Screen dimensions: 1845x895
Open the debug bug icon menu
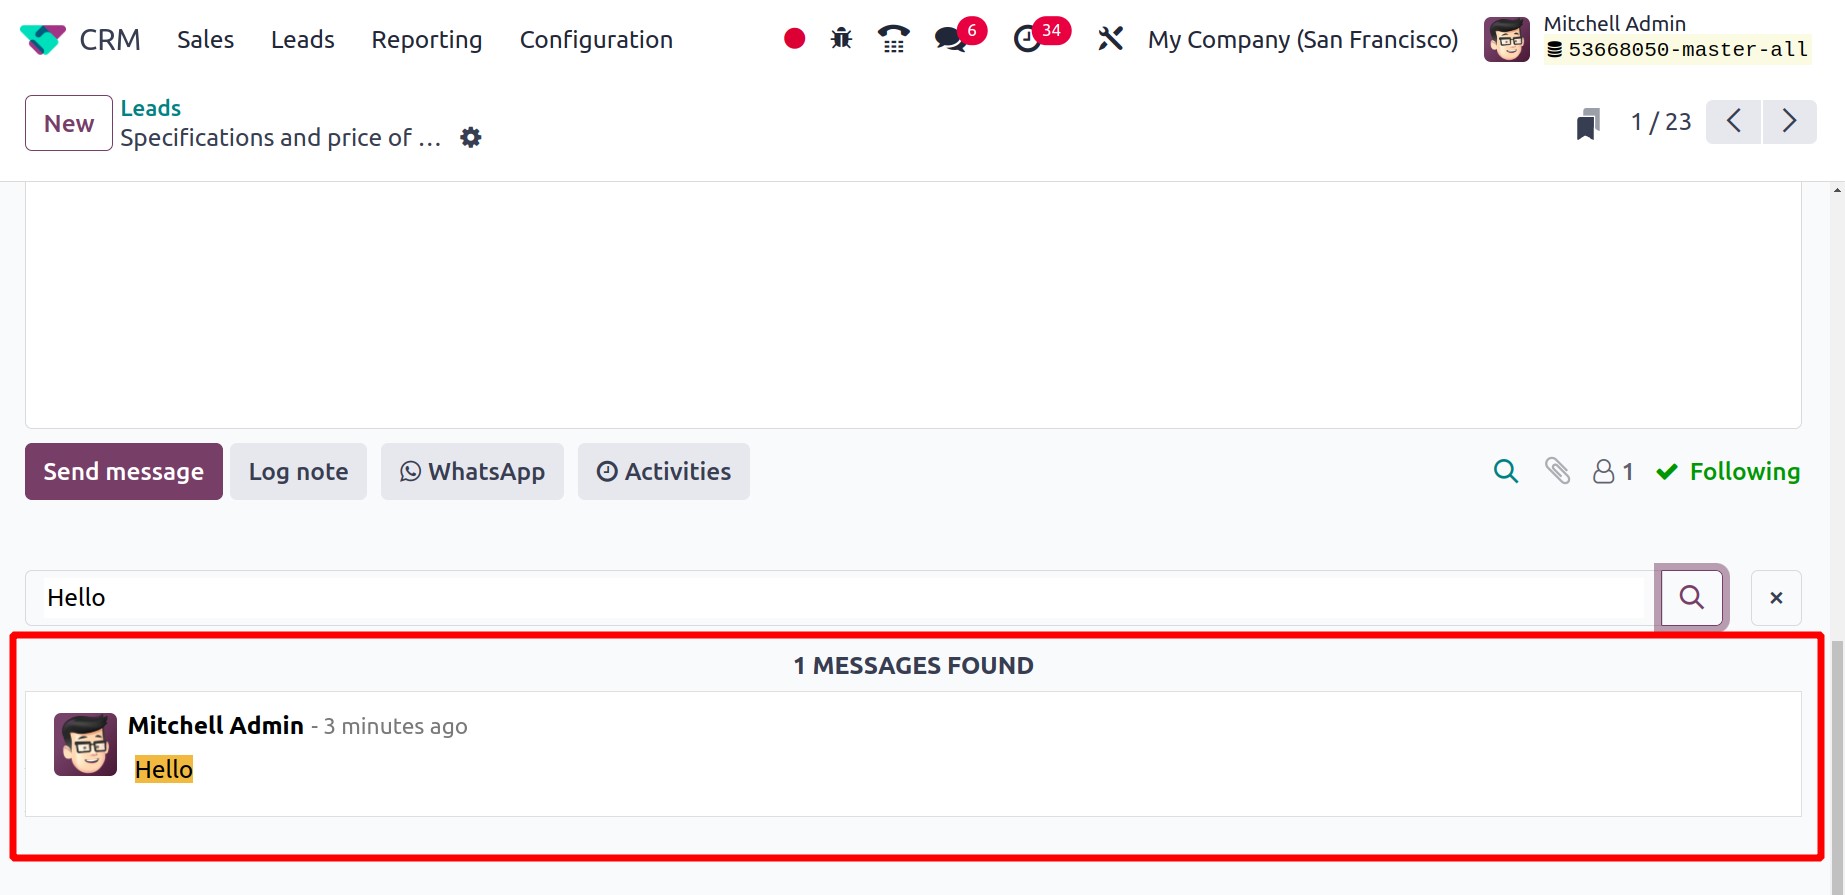tap(842, 39)
